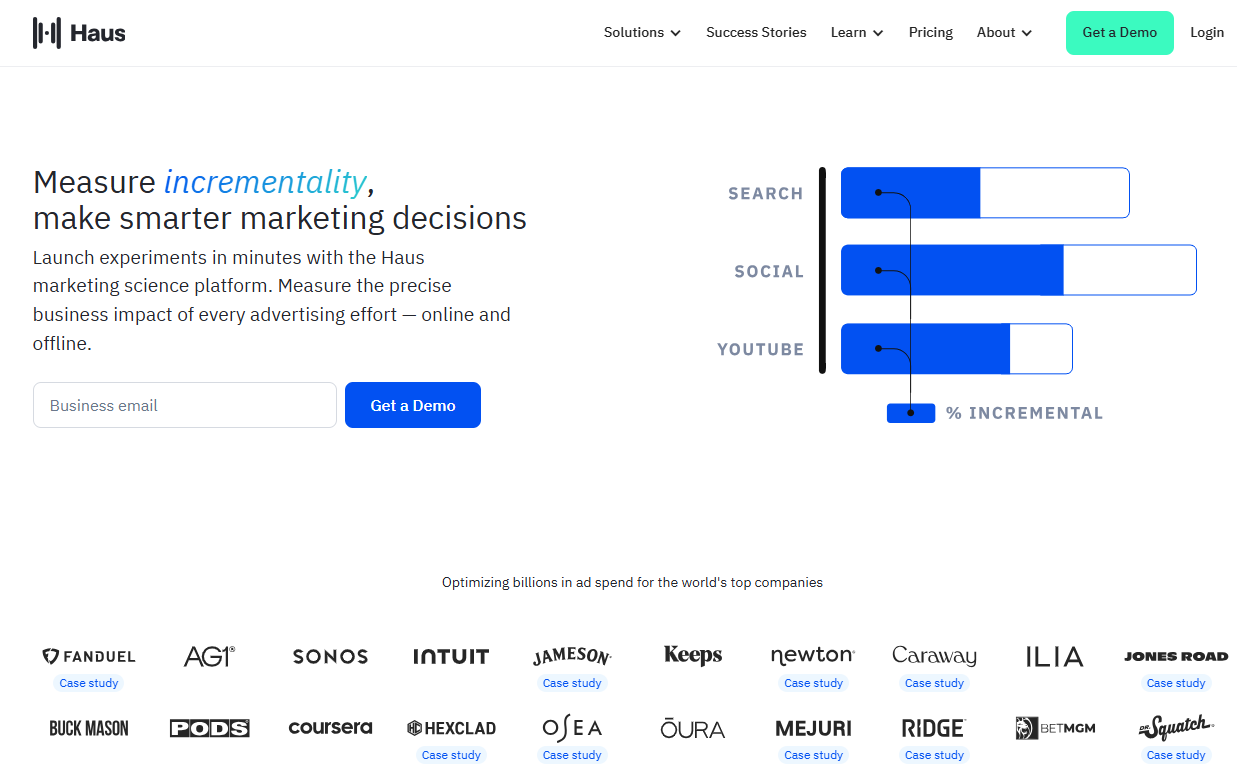
Task: Click the ILIA logo
Action: point(1055,657)
